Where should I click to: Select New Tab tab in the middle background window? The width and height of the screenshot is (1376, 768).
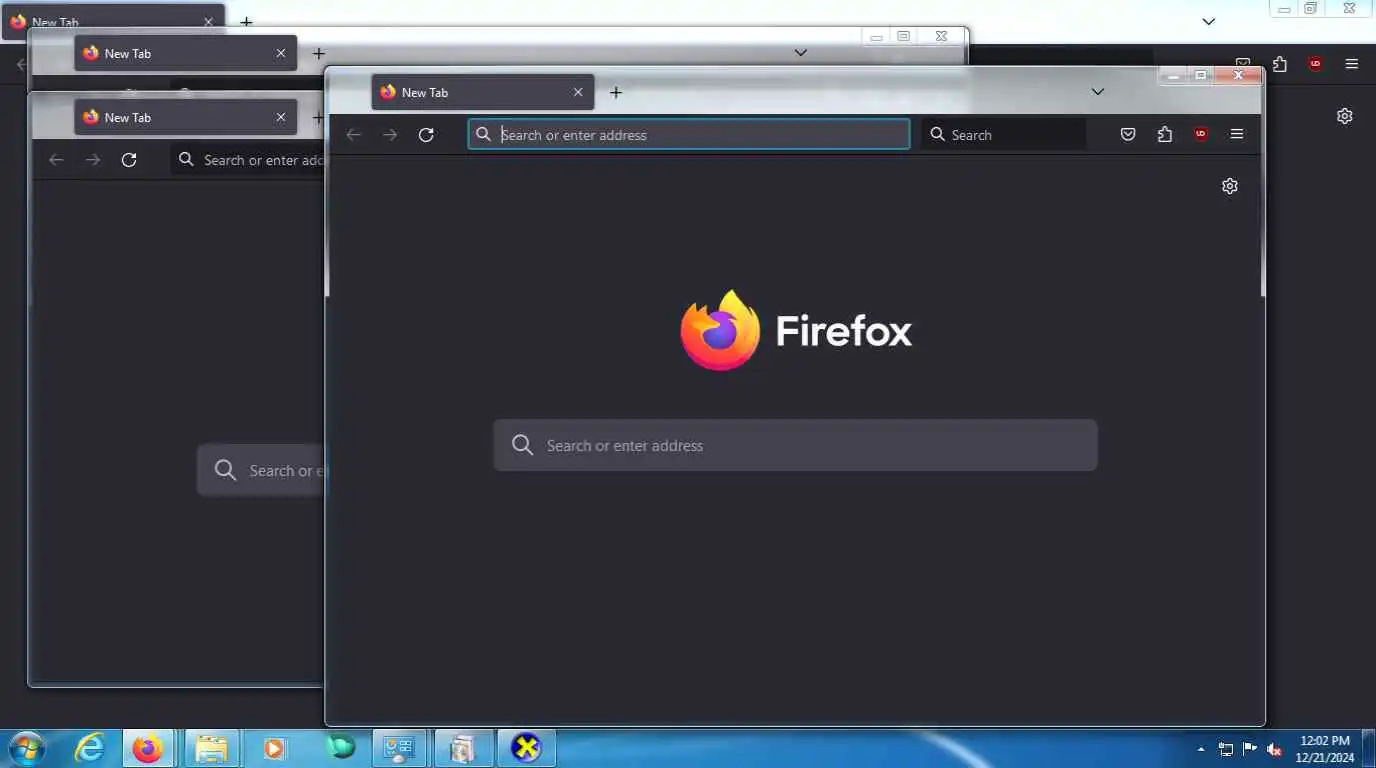[x=186, y=54]
